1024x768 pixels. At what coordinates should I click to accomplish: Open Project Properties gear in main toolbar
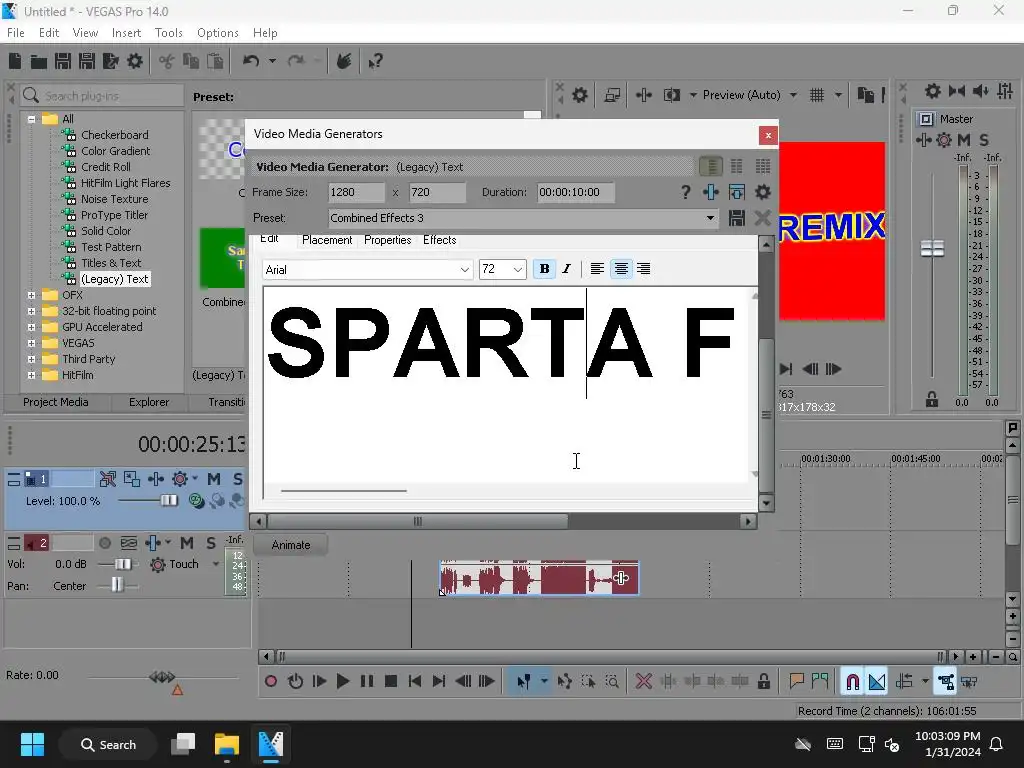[x=135, y=61]
